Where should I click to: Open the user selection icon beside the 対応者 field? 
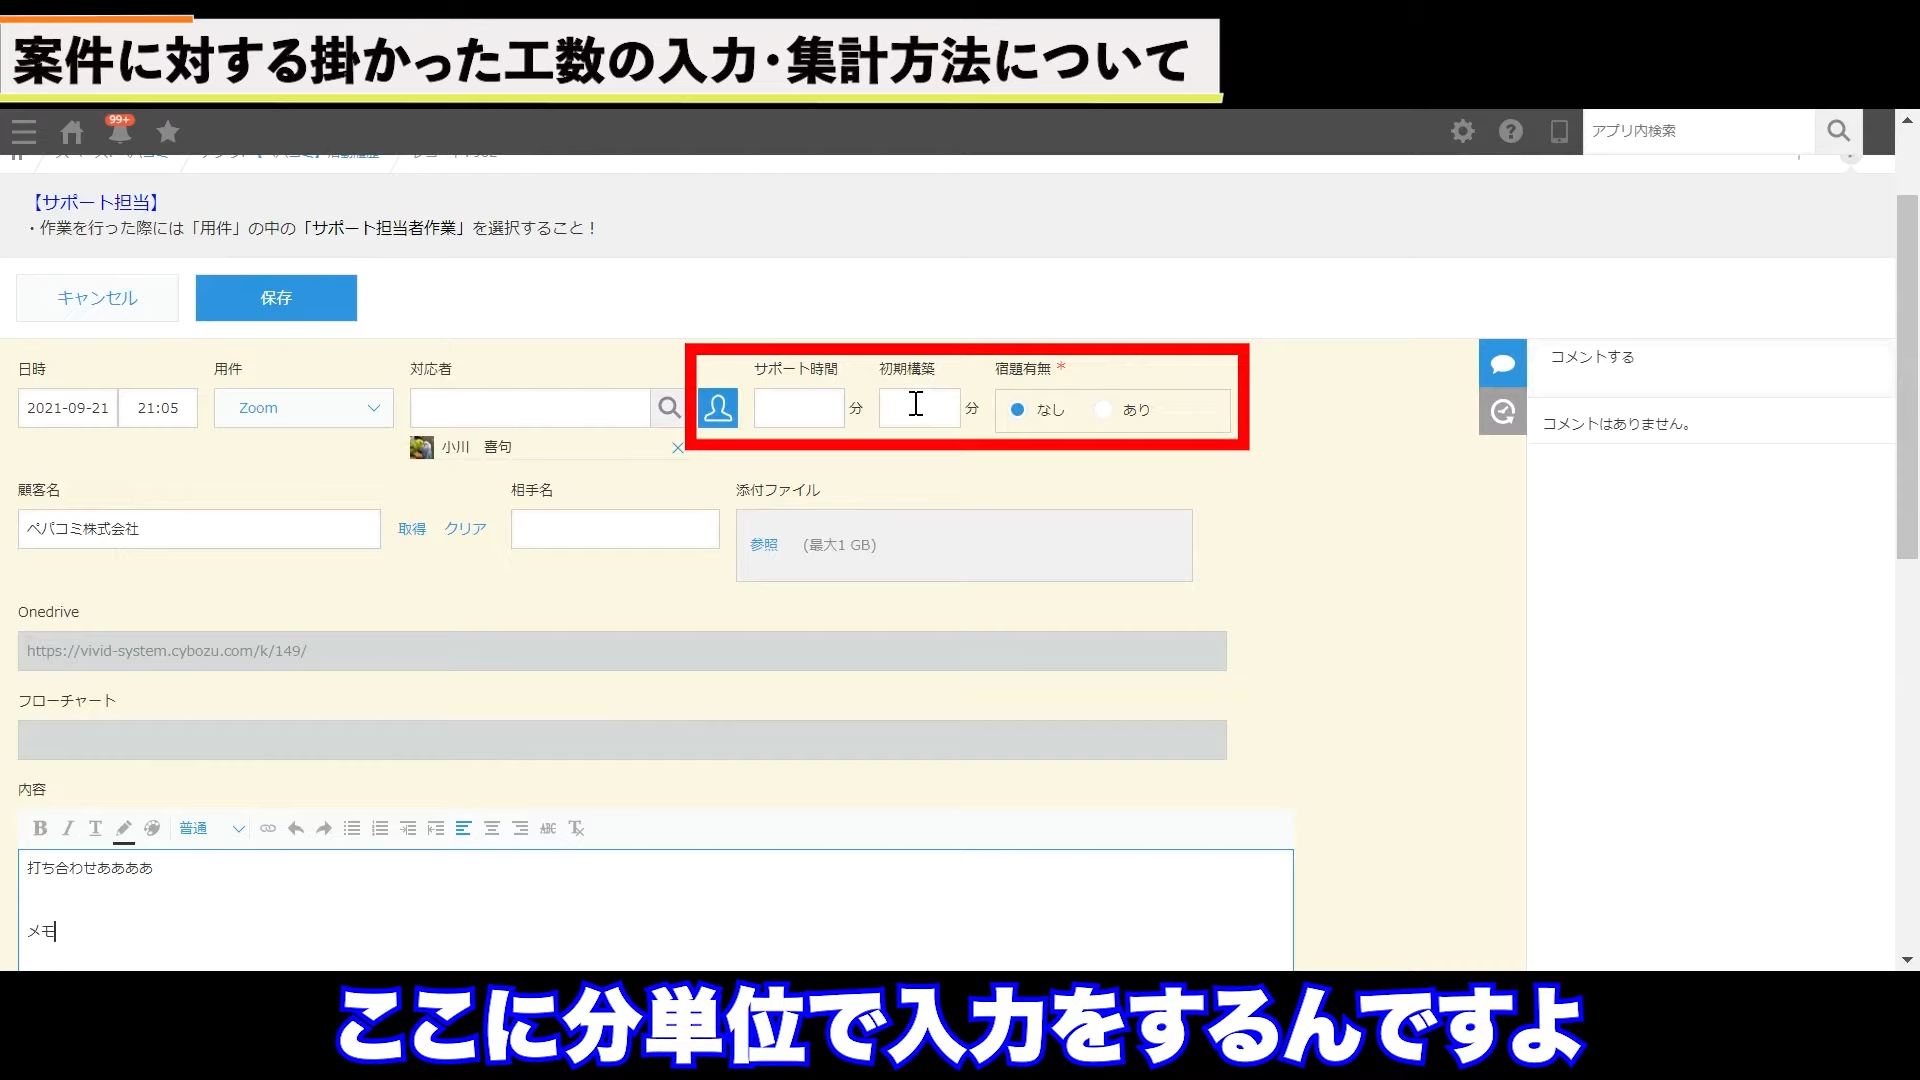pos(718,408)
